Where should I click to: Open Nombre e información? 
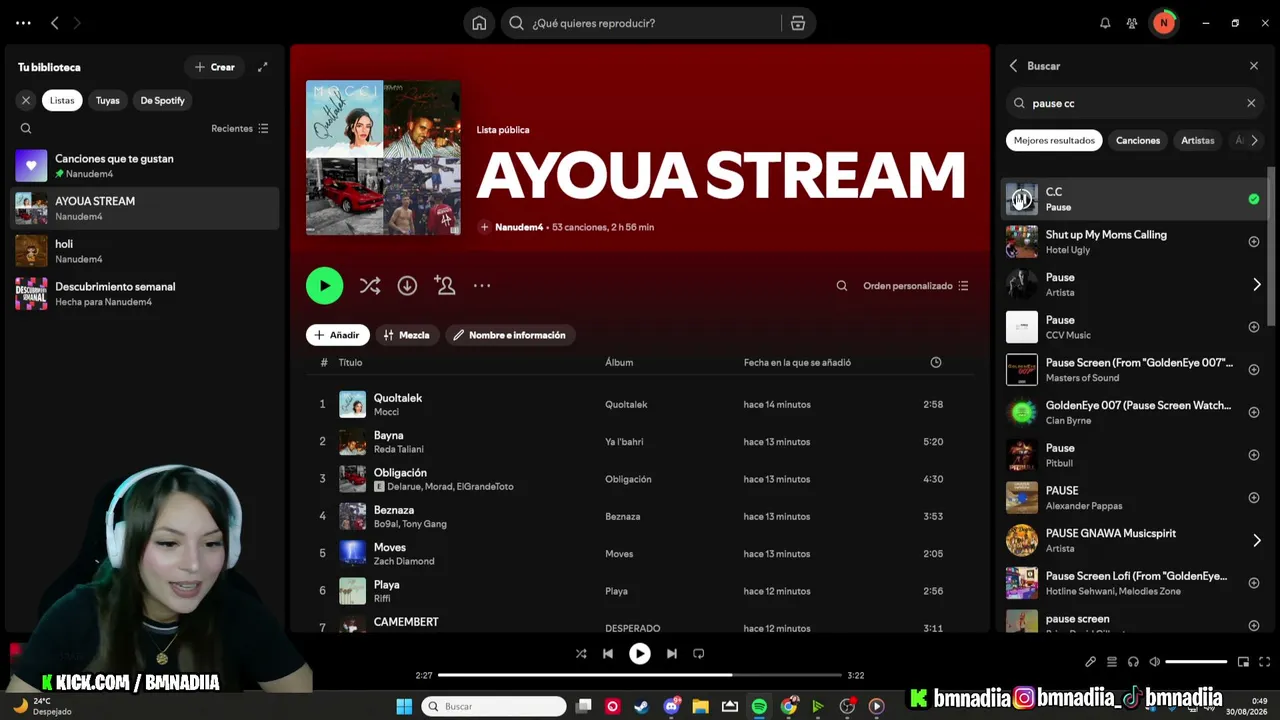coord(510,335)
